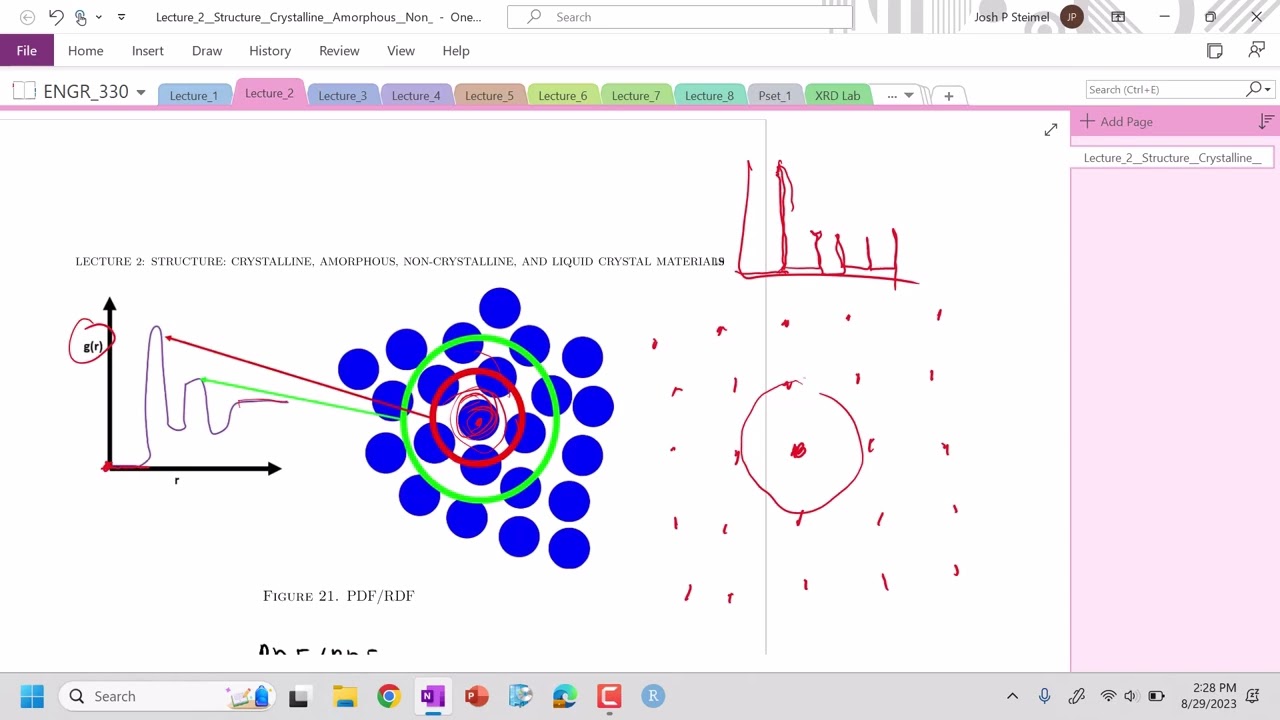This screenshot has height=720, width=1280.
Task: Open the page sort options icon
Action: coord(1266,122)
